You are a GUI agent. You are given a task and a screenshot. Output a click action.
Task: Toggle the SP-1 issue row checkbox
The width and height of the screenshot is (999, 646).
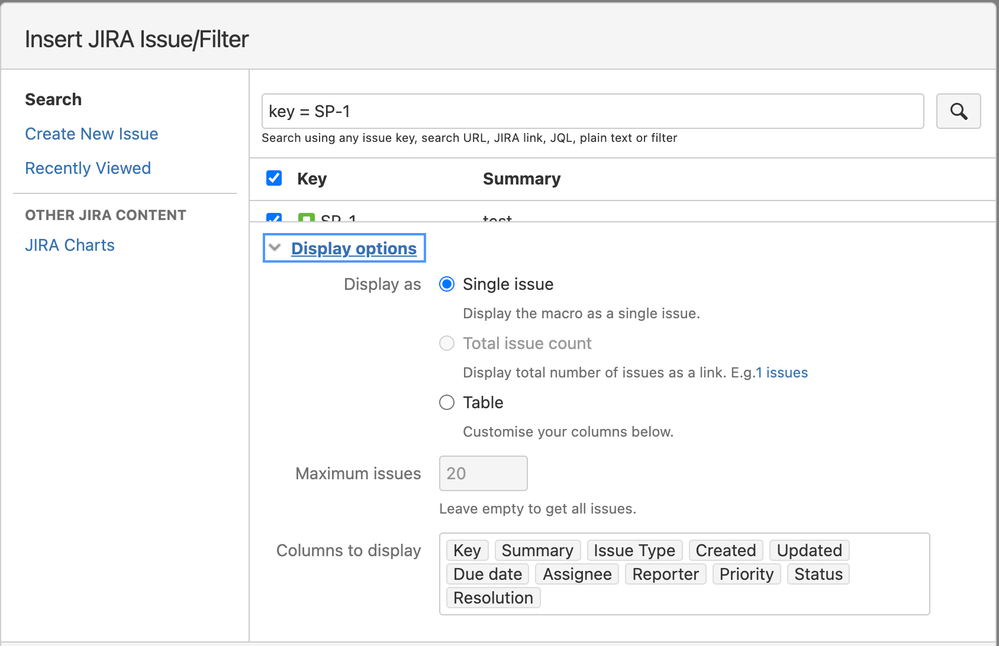(x=274, y=217)
